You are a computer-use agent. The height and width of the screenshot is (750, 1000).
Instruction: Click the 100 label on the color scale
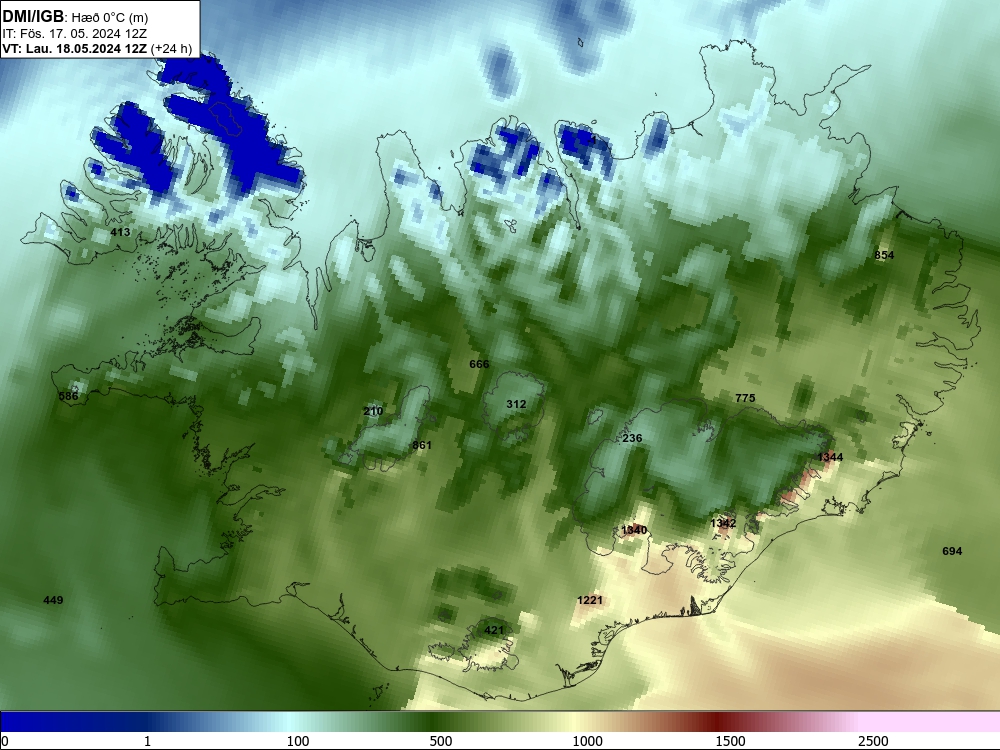pyautogui.click(x=298, y=741)
